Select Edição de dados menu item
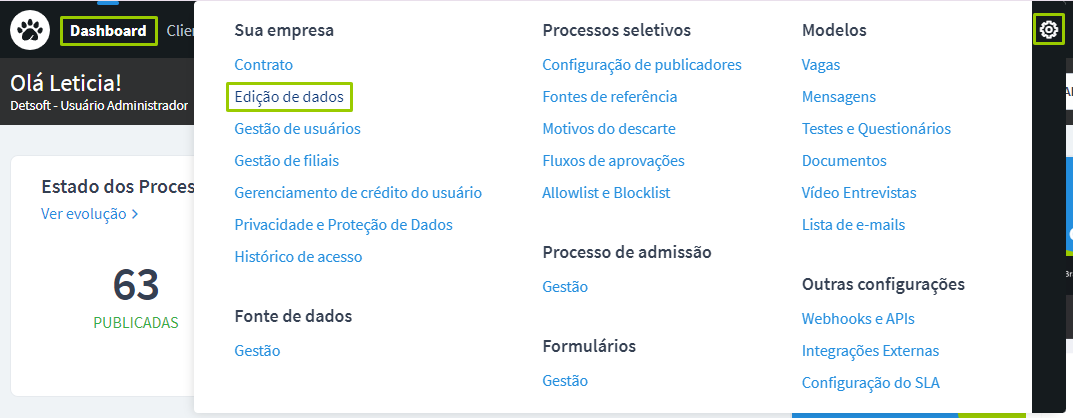 pyautogui.click(x=289, y=97)
